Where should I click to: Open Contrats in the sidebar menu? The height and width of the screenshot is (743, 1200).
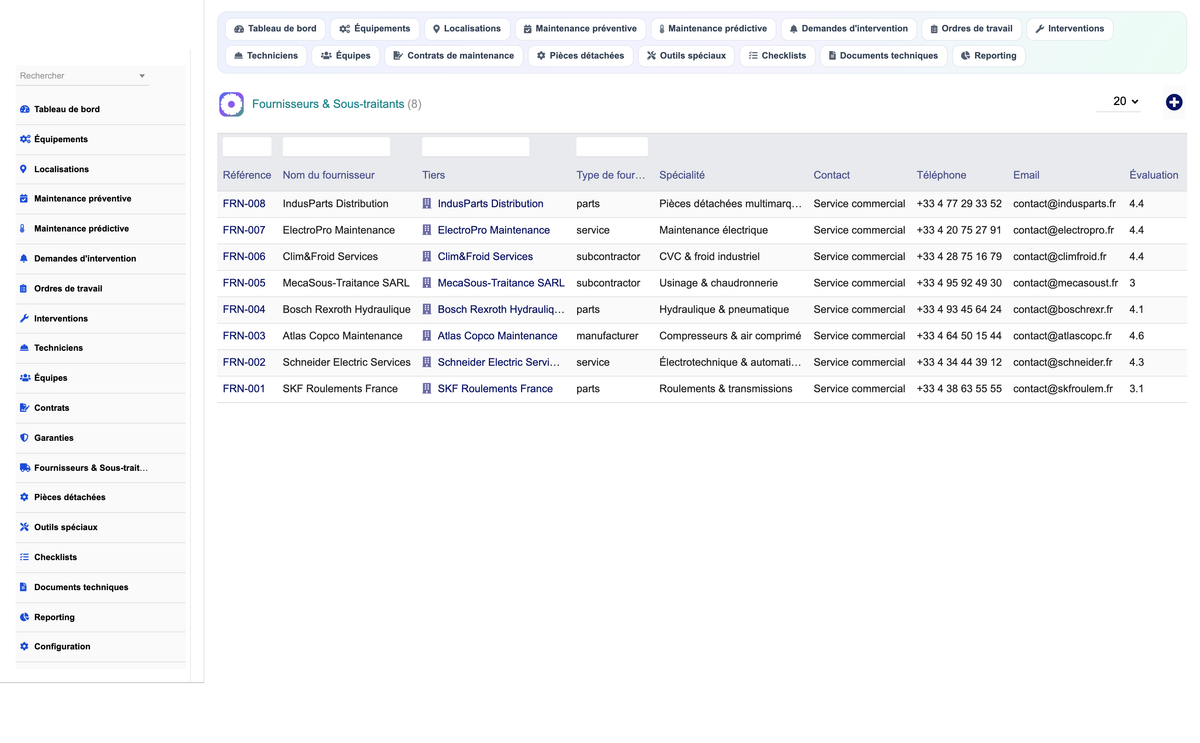52,408
